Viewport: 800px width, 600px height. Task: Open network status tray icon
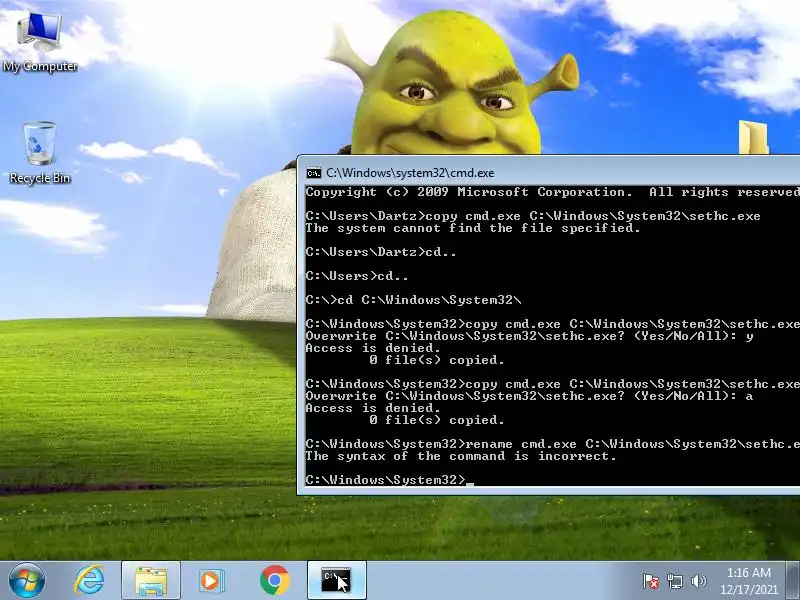click(674, 581)
